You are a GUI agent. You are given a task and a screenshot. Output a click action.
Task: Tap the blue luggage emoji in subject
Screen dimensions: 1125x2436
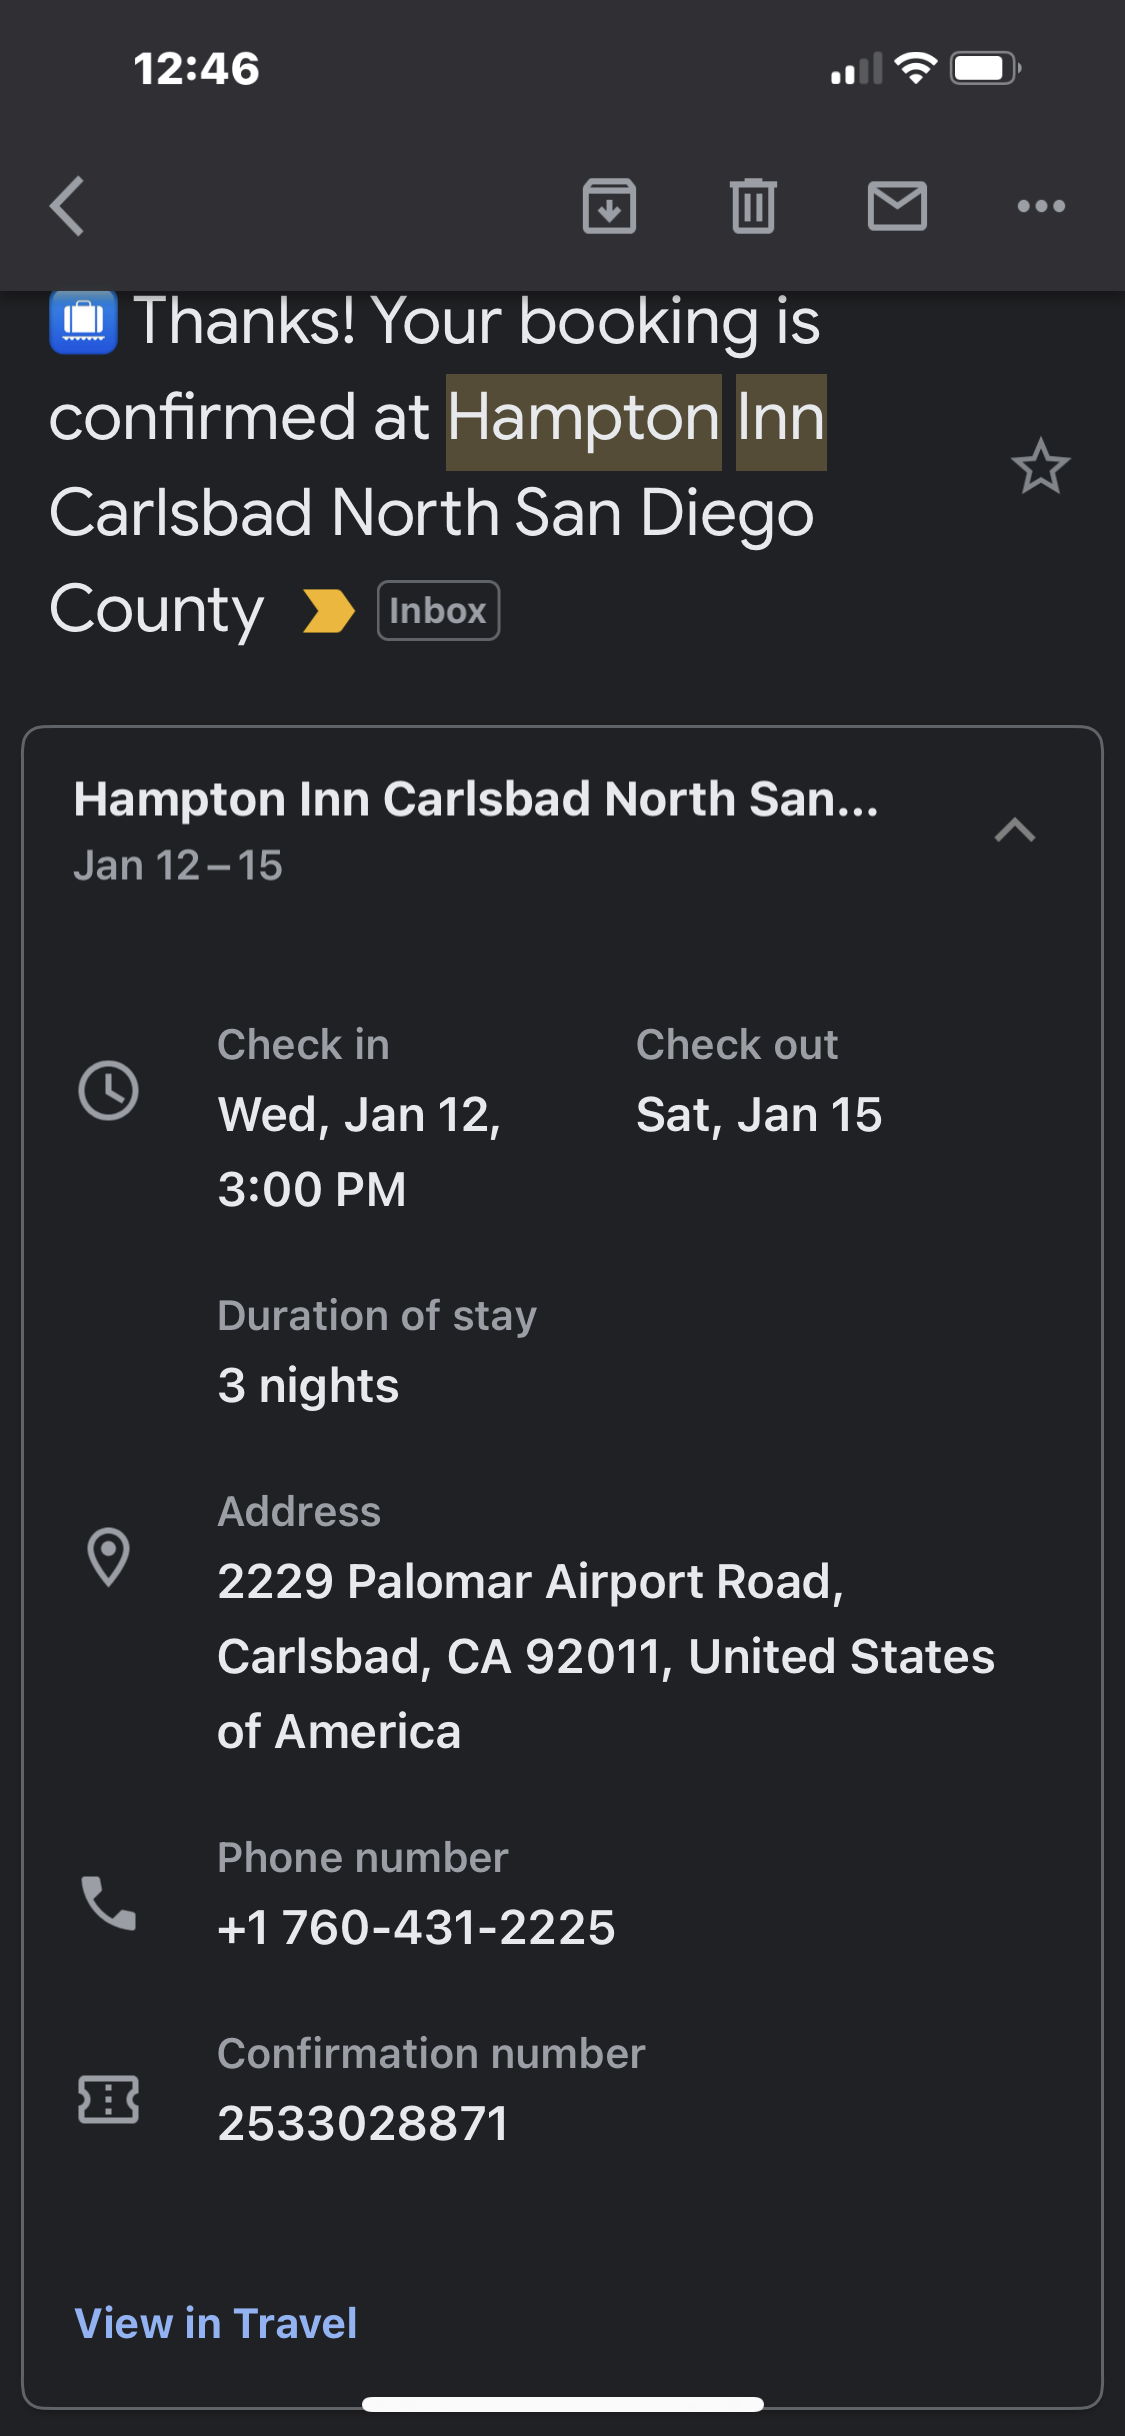[x=84, y=321]
